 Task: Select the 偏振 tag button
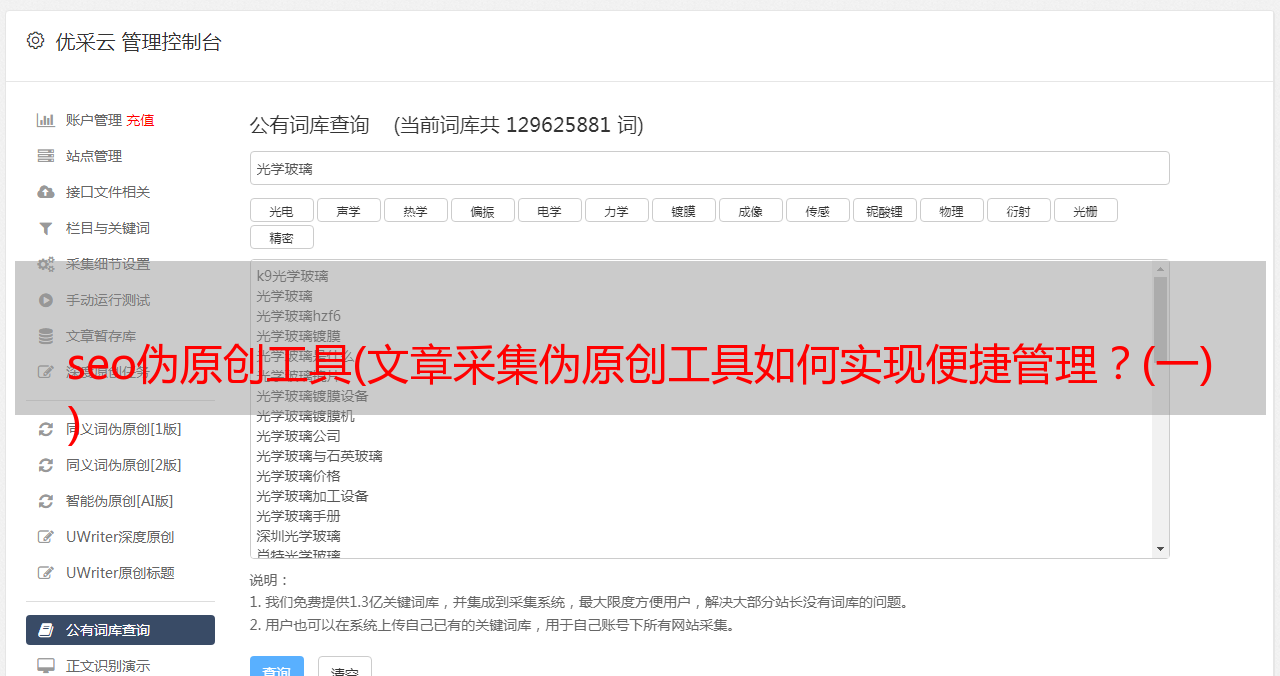click(482, 210)
